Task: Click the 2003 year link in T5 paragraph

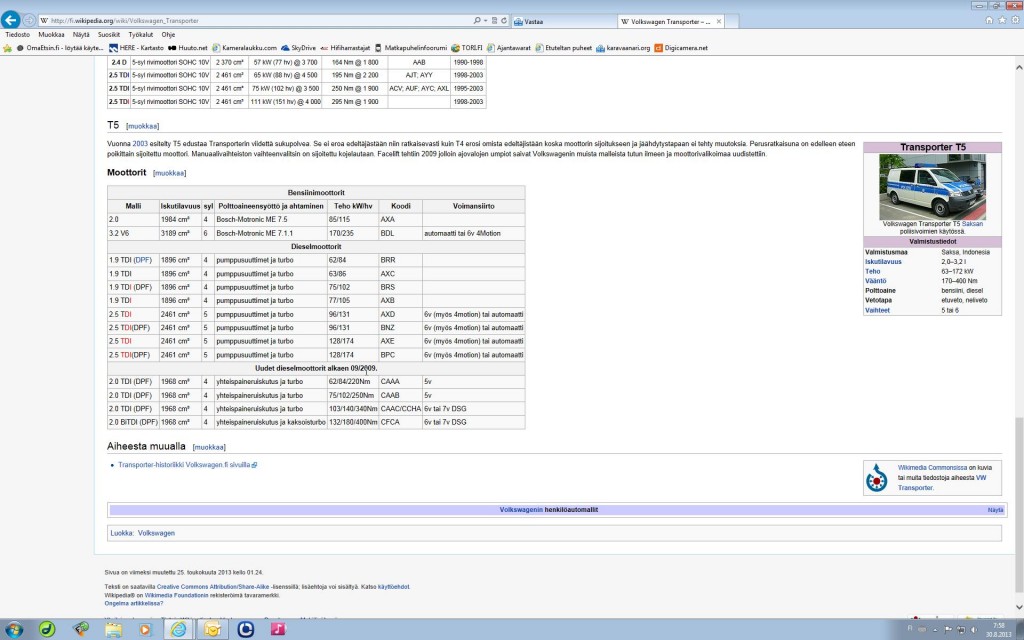Action: [140, 144]
